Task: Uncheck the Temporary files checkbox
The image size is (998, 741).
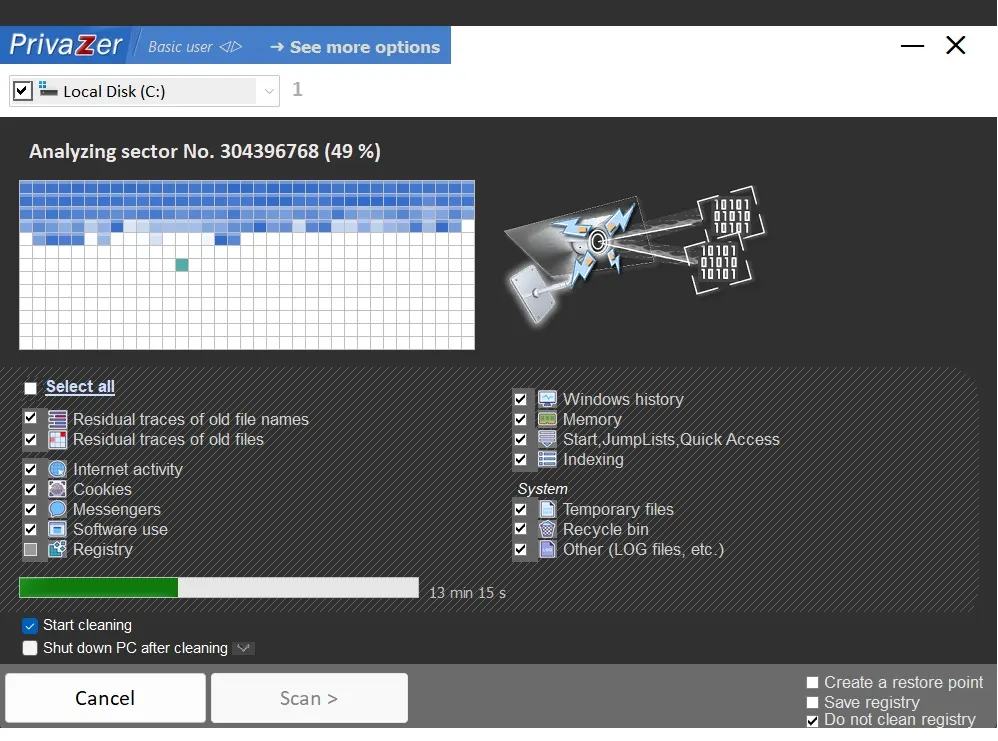Action: click(x=521, y=509)
